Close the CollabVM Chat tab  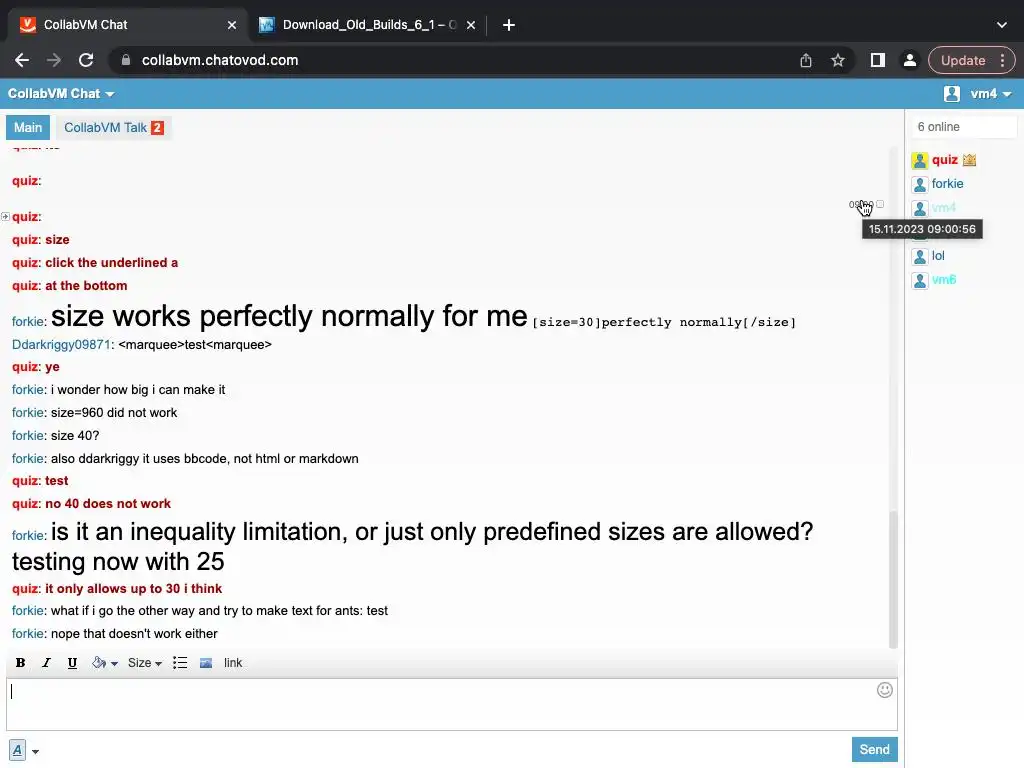(x=232, y=25)
